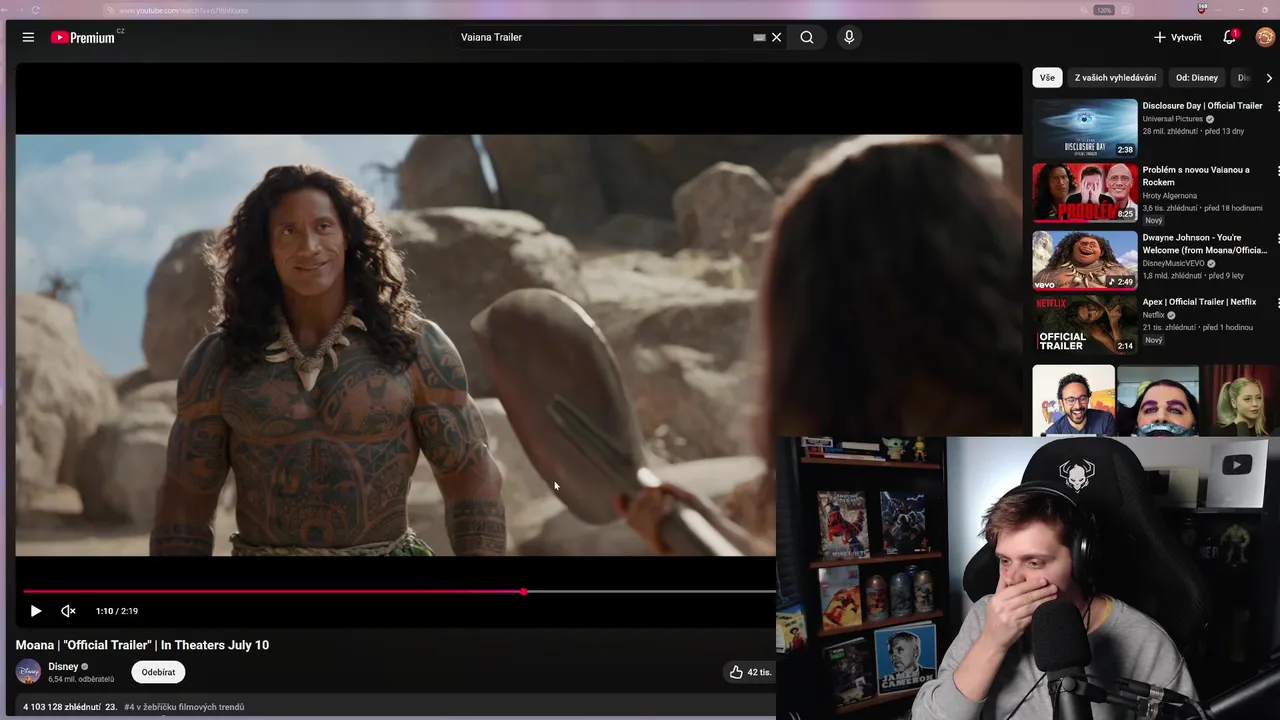Open notifications bell

1230,37
